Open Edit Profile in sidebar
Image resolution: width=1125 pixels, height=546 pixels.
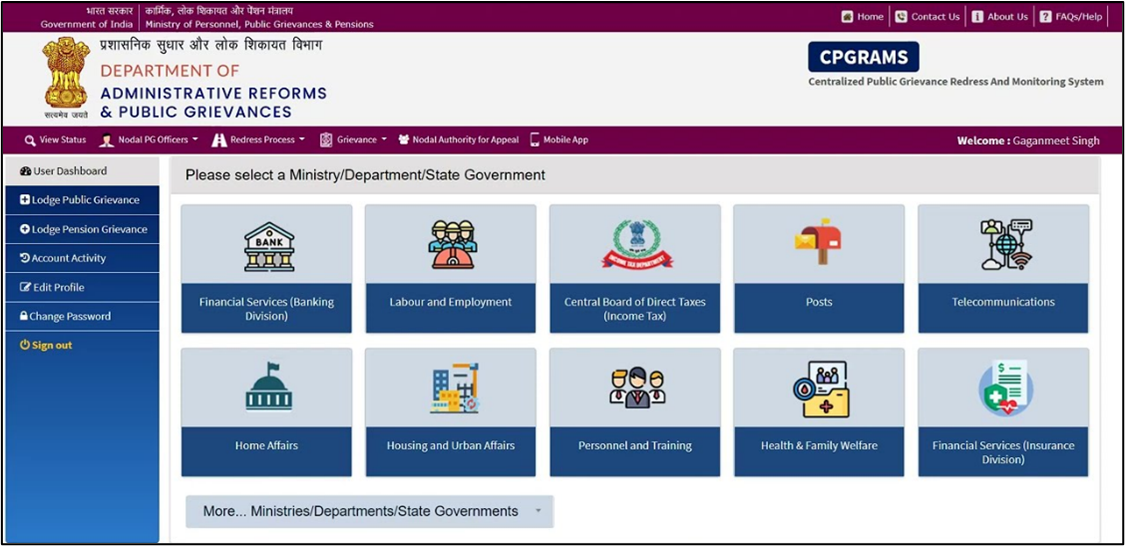point(83,288)
